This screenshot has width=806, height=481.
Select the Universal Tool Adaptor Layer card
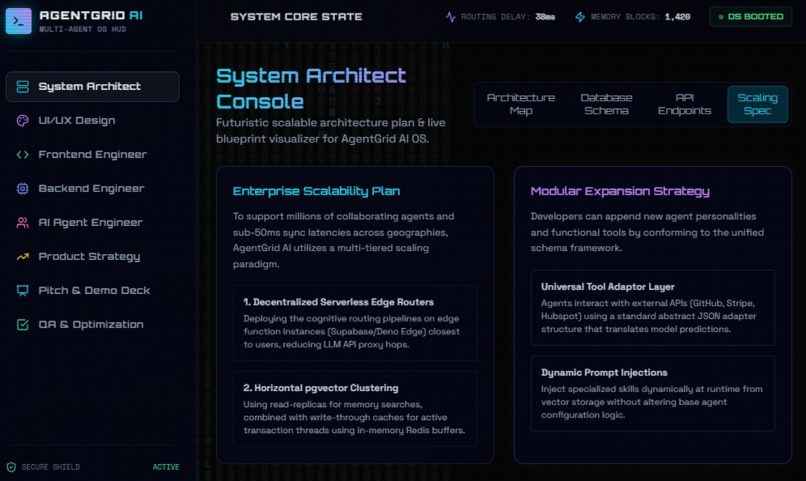click(653, 308)
